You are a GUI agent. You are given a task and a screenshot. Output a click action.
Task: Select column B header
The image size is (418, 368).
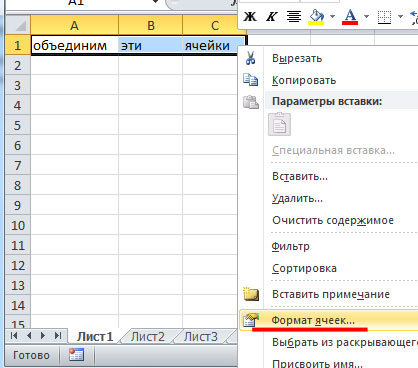[151, 25]
